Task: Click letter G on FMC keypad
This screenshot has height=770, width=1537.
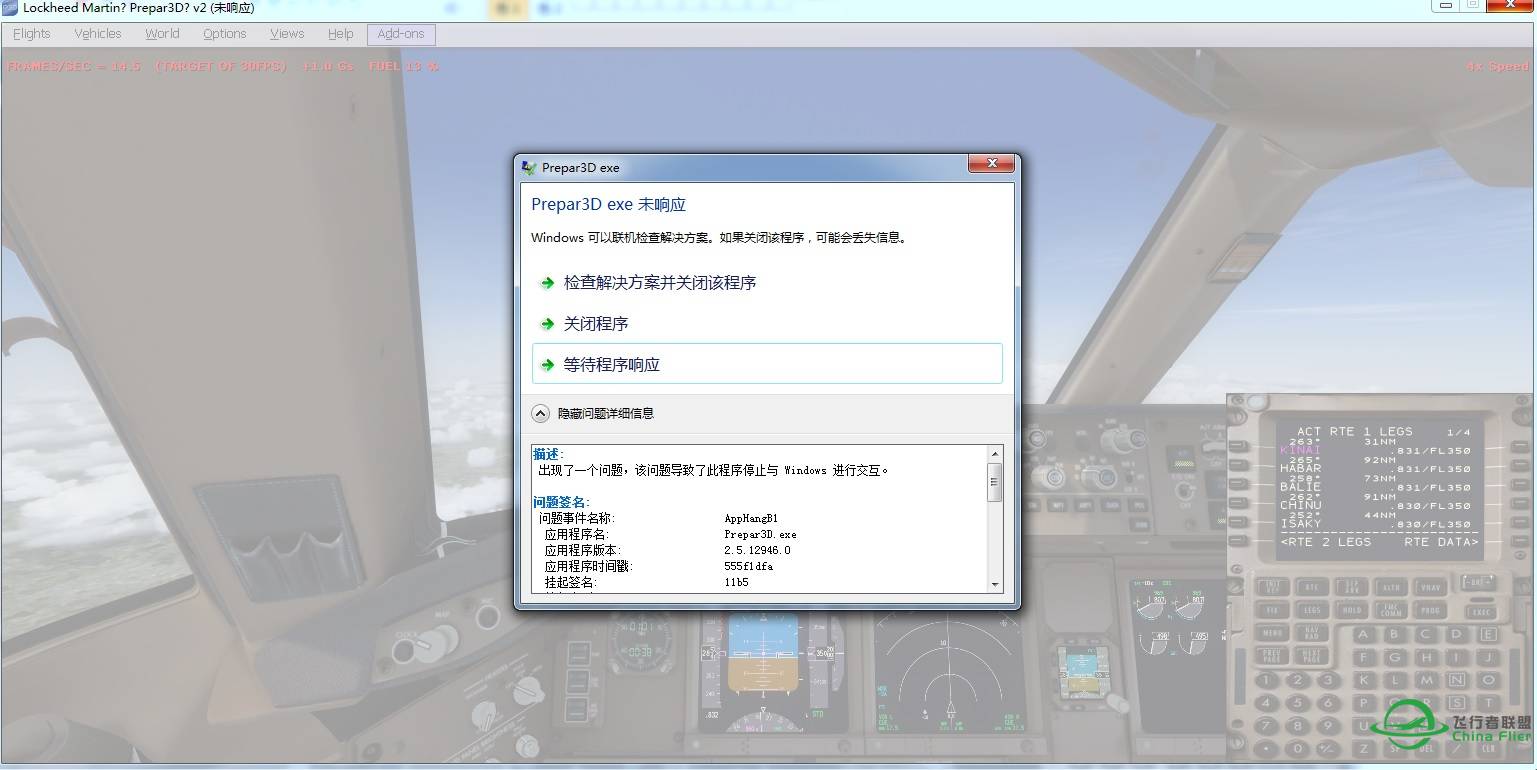Action: pos(1395,657)
